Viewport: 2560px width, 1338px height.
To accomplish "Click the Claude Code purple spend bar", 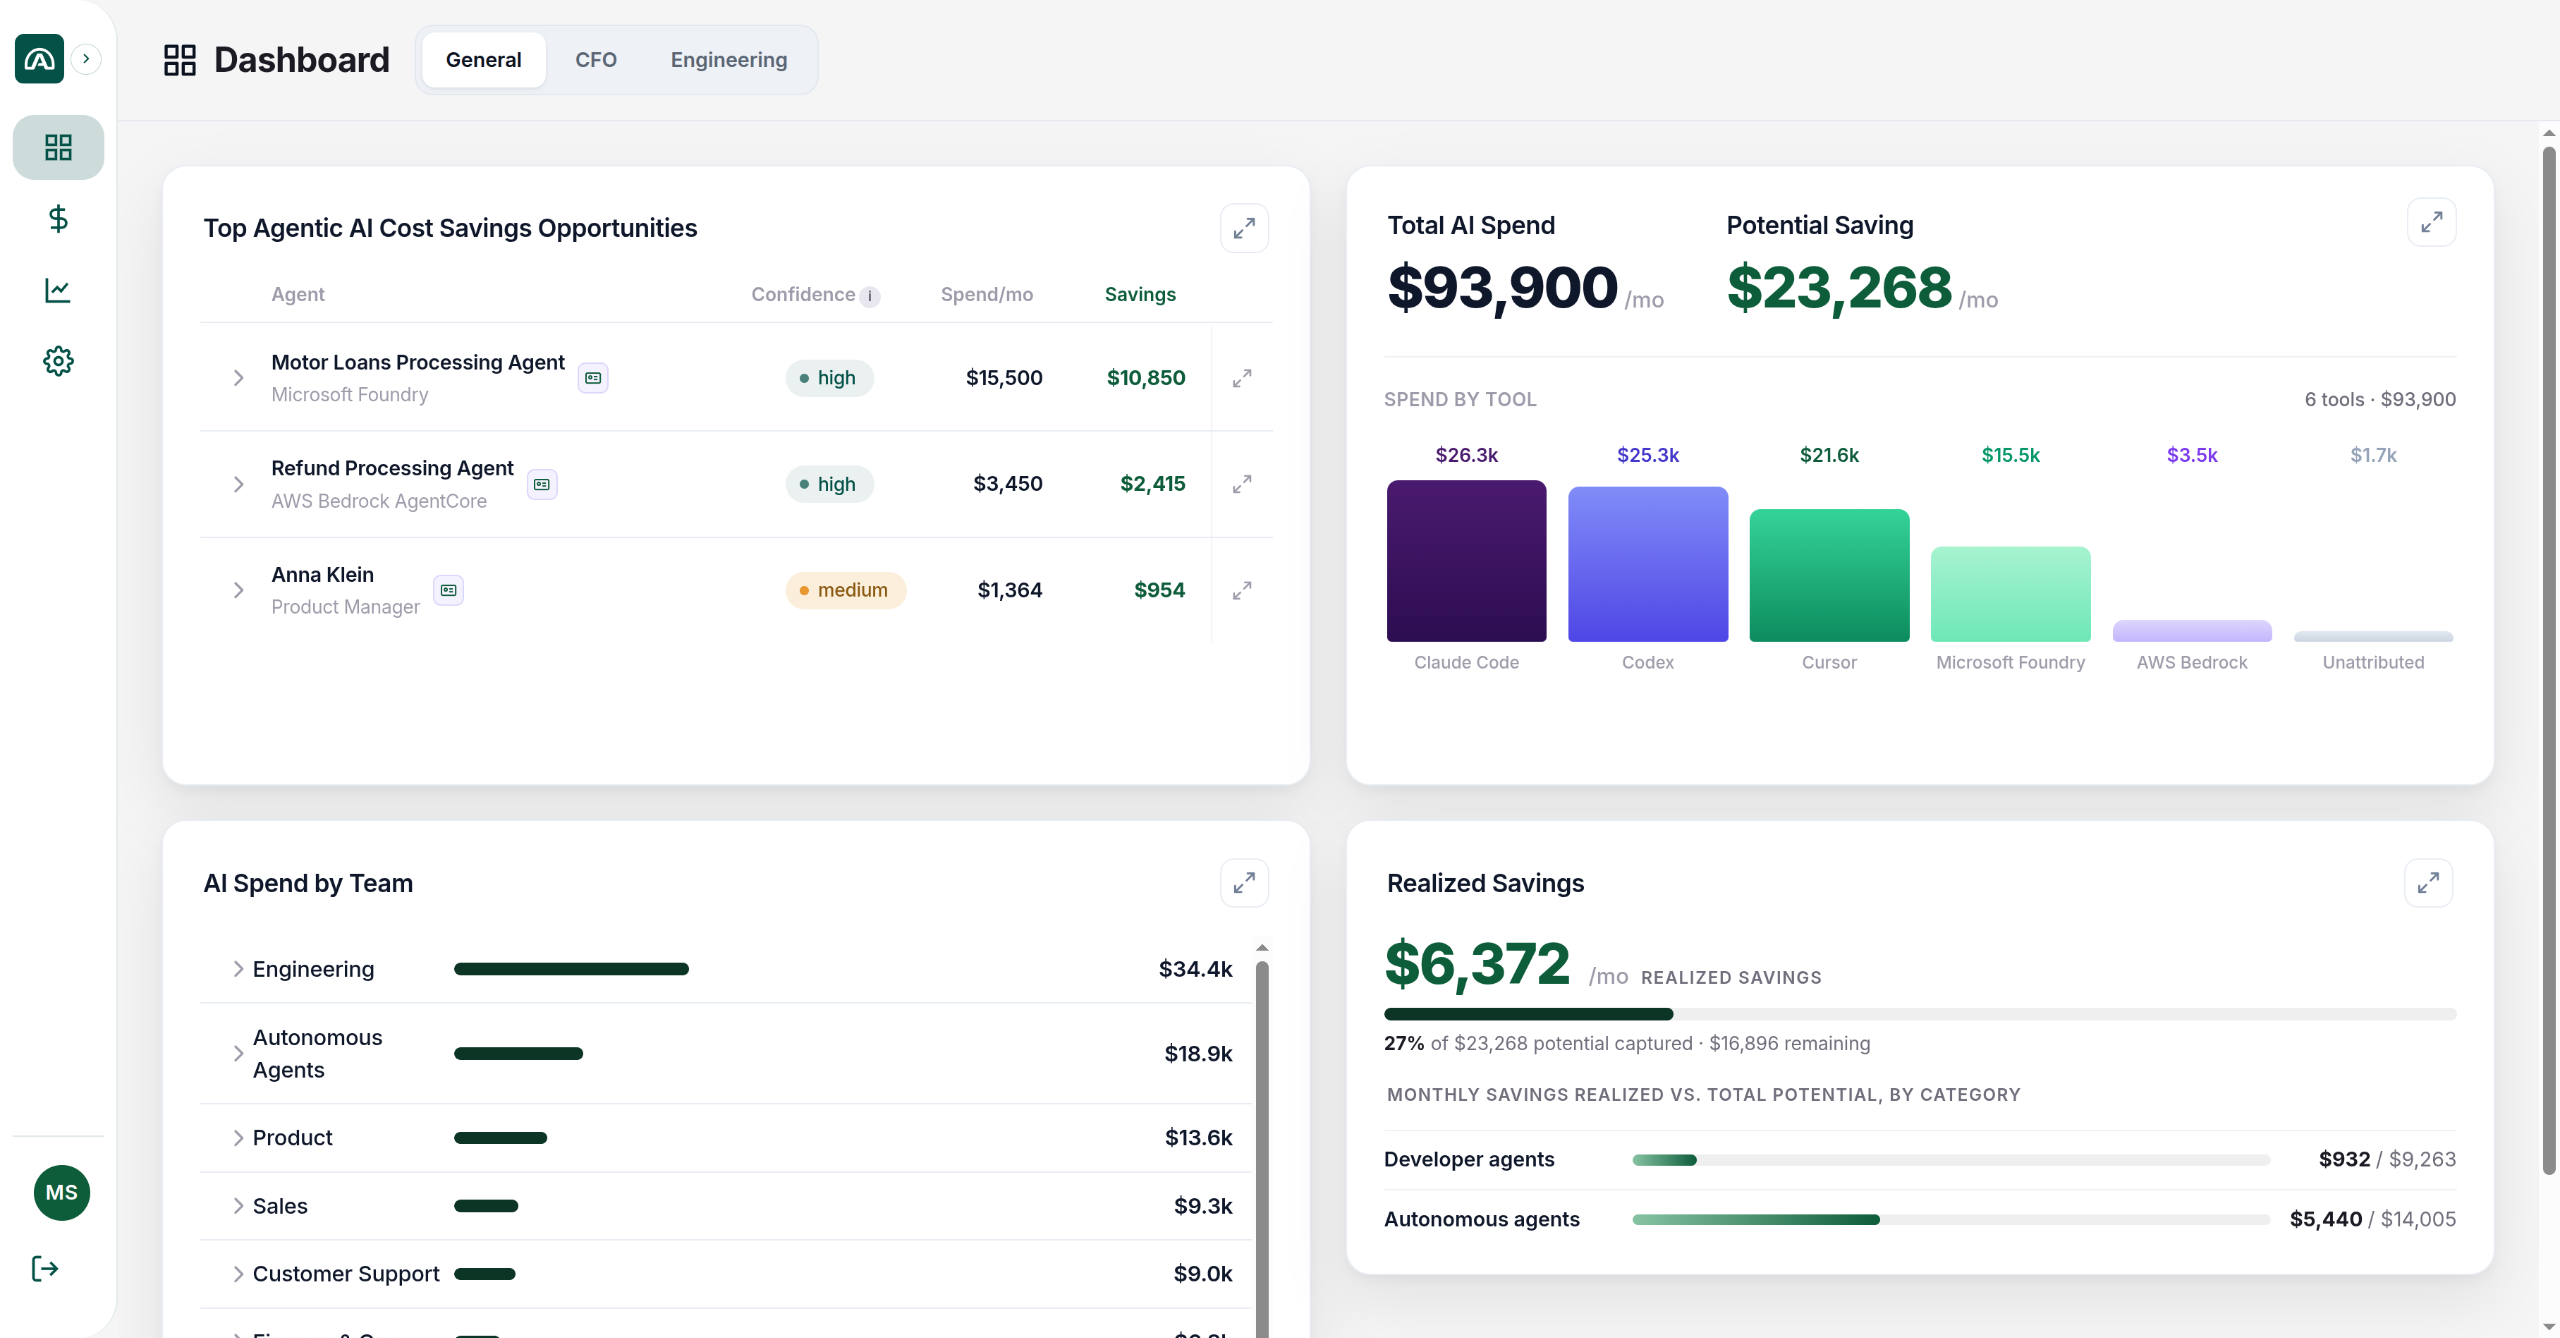I will pyautogui.click(x=1466, y=561).
